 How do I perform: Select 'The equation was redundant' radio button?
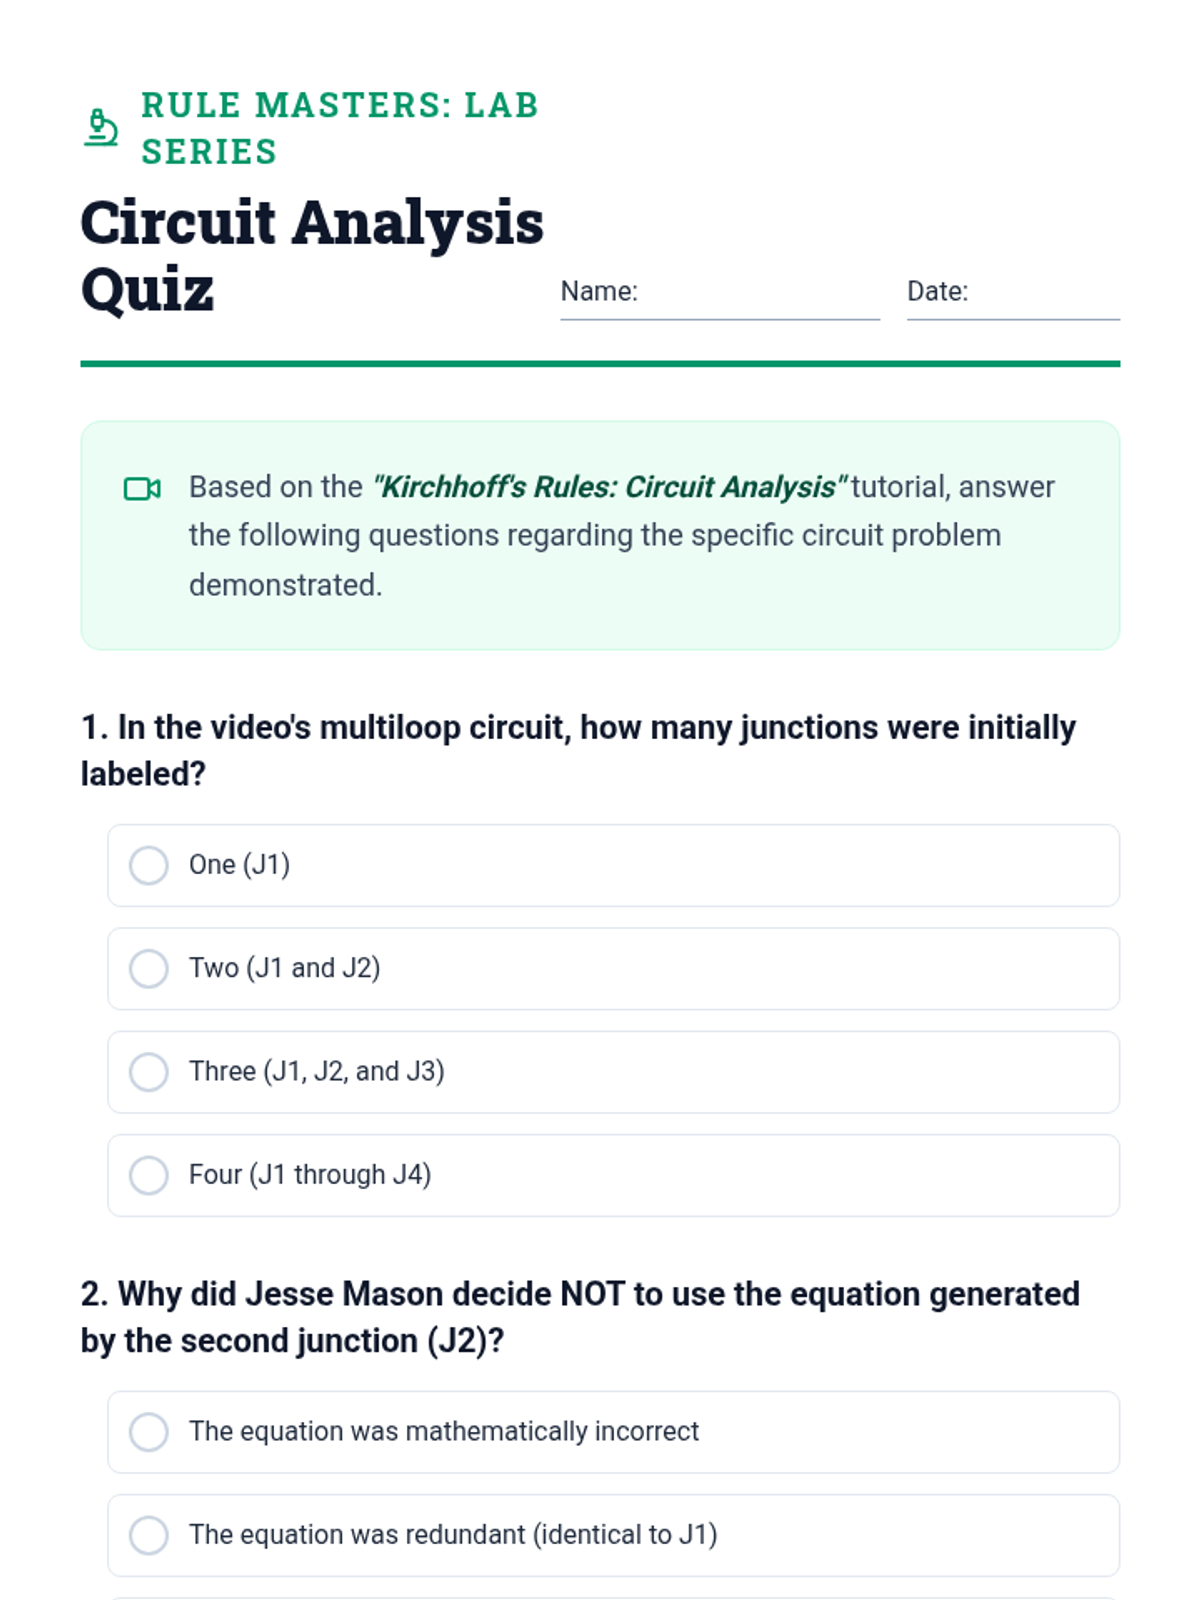click(149, 1535)
